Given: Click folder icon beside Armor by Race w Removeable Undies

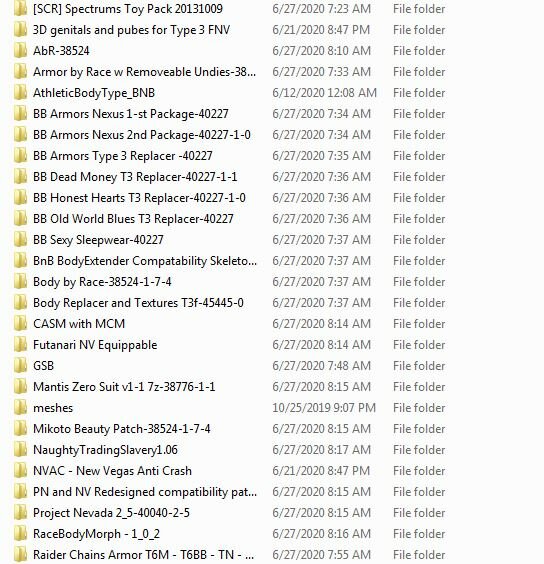Looking at the screenshot, I should pos(21,72).
